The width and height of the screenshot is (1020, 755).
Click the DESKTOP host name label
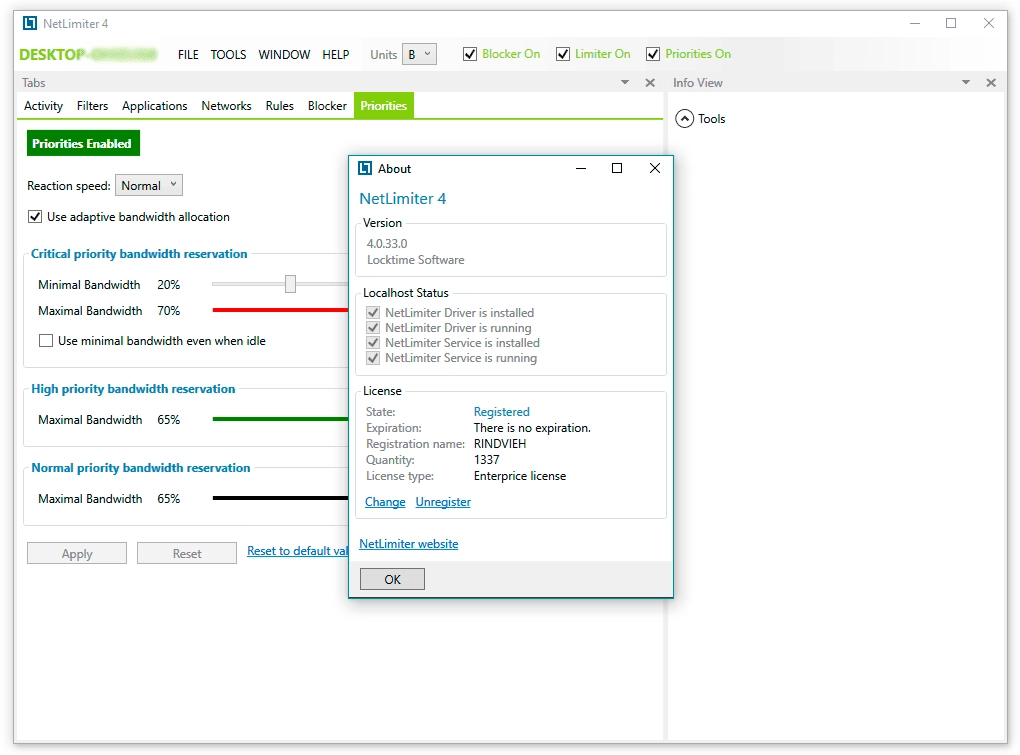point(88,55)
